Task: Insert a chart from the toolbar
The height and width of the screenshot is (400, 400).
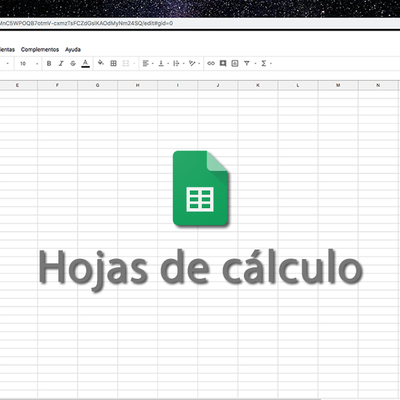Action: click(x=235, y=63)
